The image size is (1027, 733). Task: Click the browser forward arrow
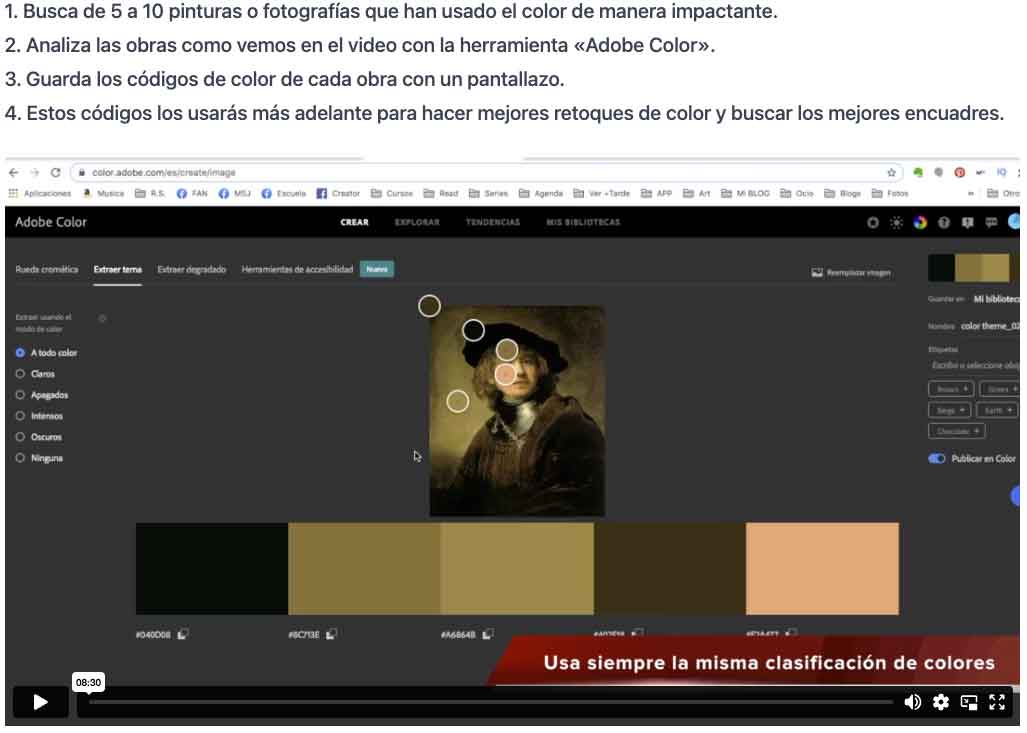point(35,172)
